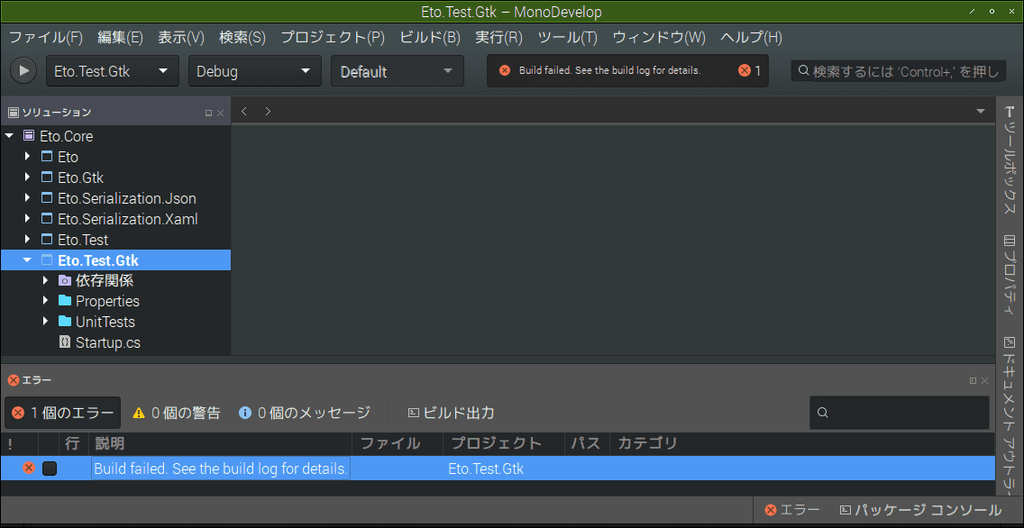Click the Eto.Test project icon
Screen dimensions: 1024x528
tap(46, 239)
